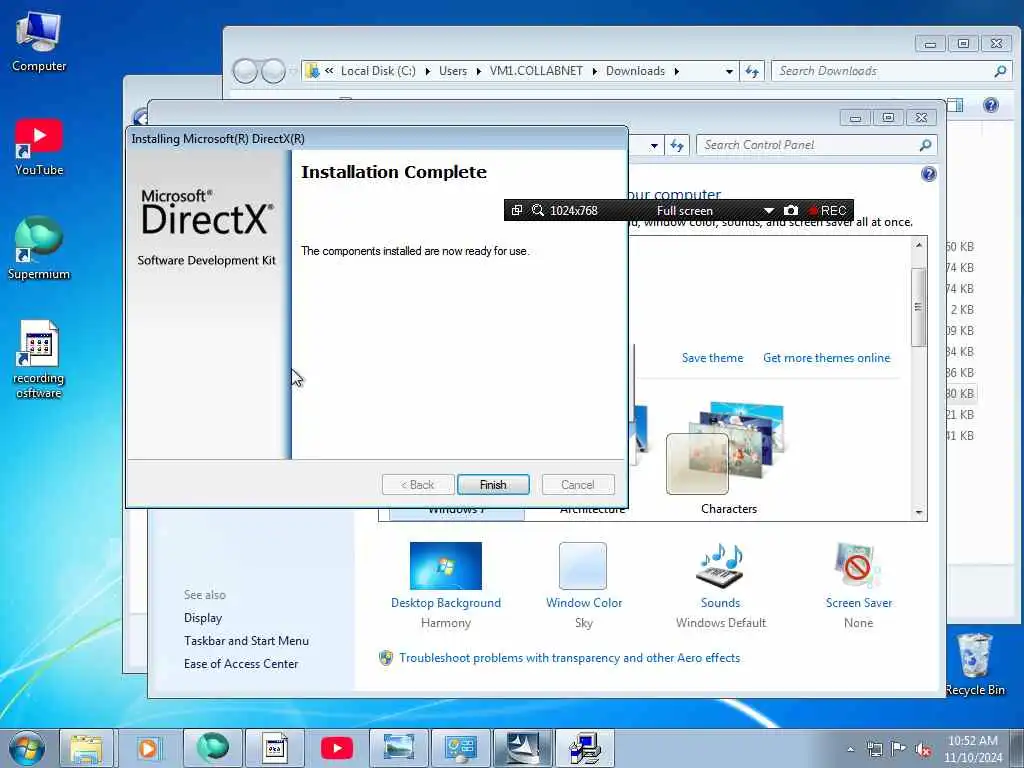Screen dimensions: 1024x768
Task: Open the YouTube desktop shortcut
Action: pos(39,147)
